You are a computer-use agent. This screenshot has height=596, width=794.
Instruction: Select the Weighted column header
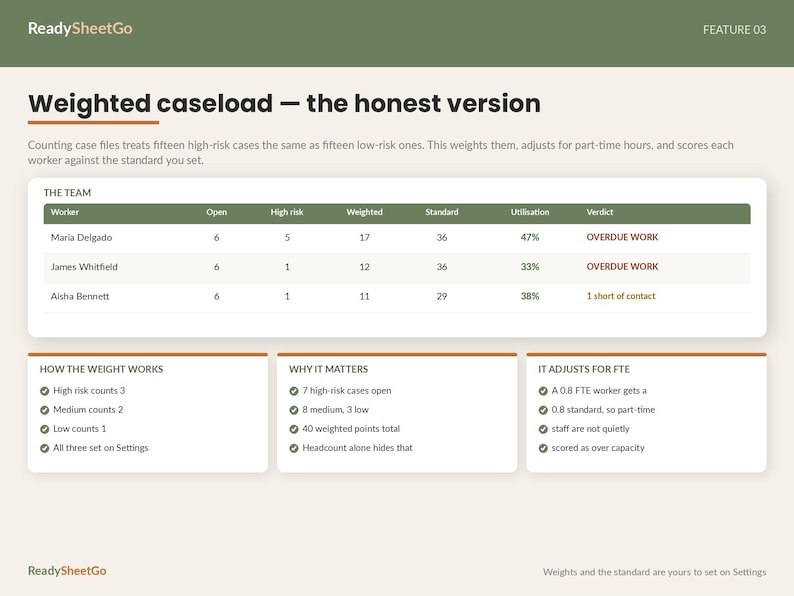(x=365, y=212)
